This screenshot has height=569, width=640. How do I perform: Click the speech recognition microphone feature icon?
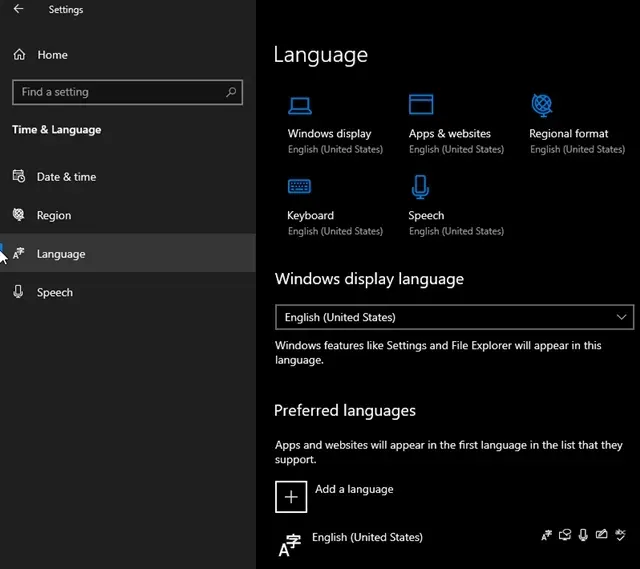pos(583,535)
